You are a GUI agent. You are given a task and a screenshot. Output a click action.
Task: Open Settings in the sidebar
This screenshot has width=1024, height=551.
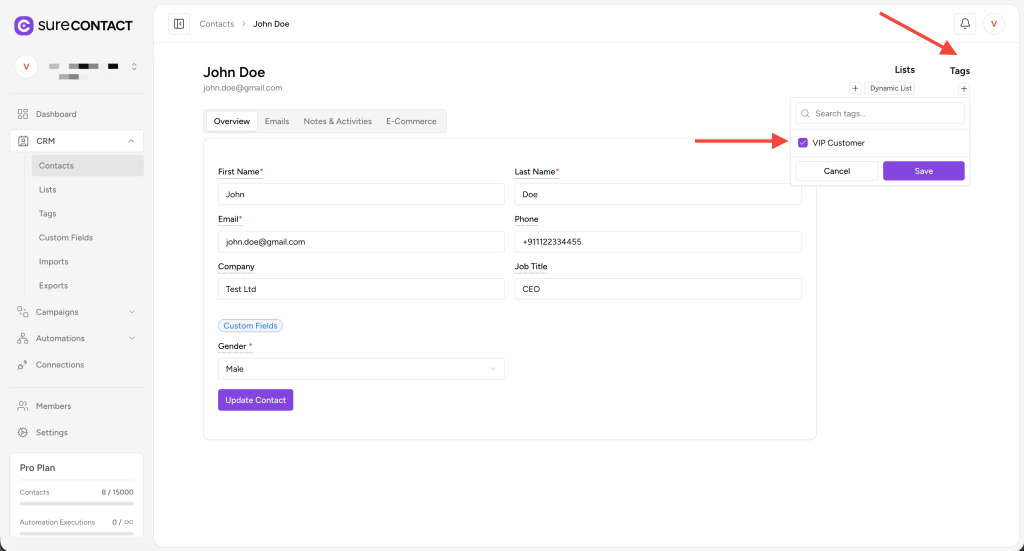click(51, 433)
